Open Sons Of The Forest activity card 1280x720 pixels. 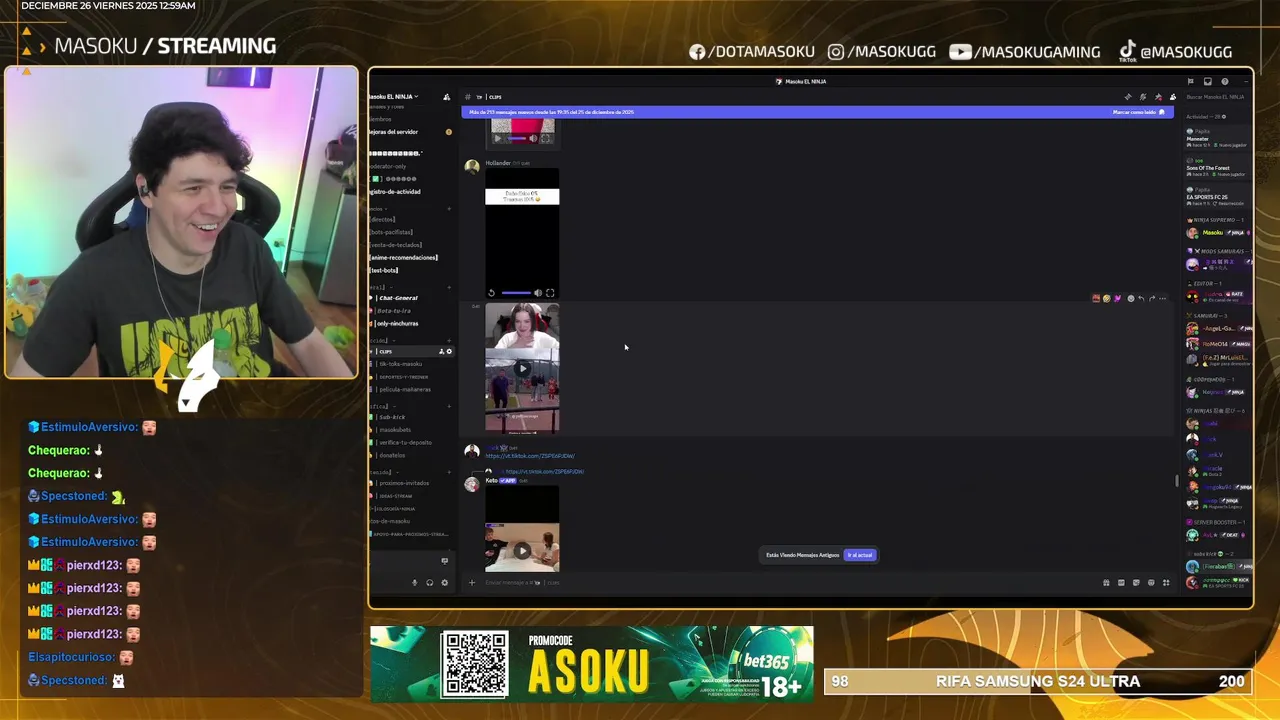click(1216, 170)
